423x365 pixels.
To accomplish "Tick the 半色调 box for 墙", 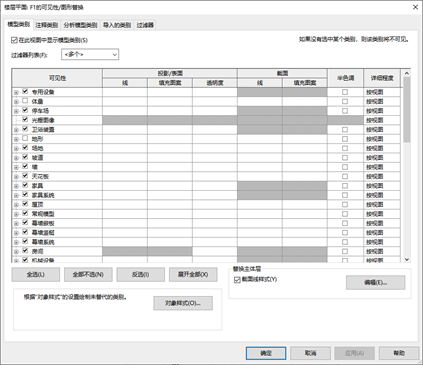I will pos(345,167).
